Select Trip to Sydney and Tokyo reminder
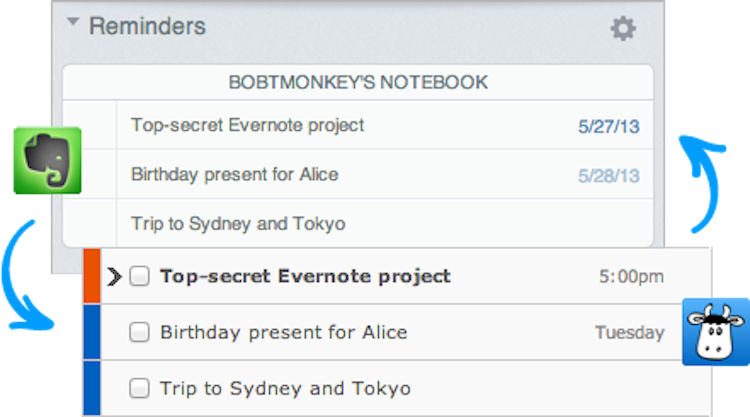 [238, 223]
